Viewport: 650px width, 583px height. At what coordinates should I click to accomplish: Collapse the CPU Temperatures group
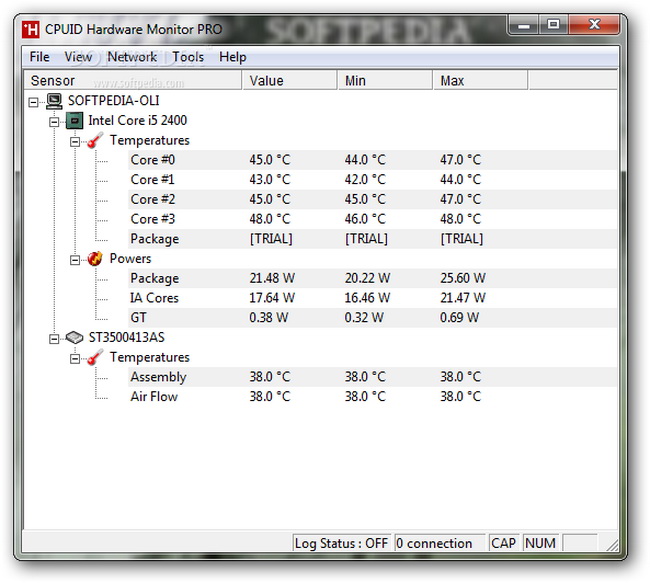75,142
